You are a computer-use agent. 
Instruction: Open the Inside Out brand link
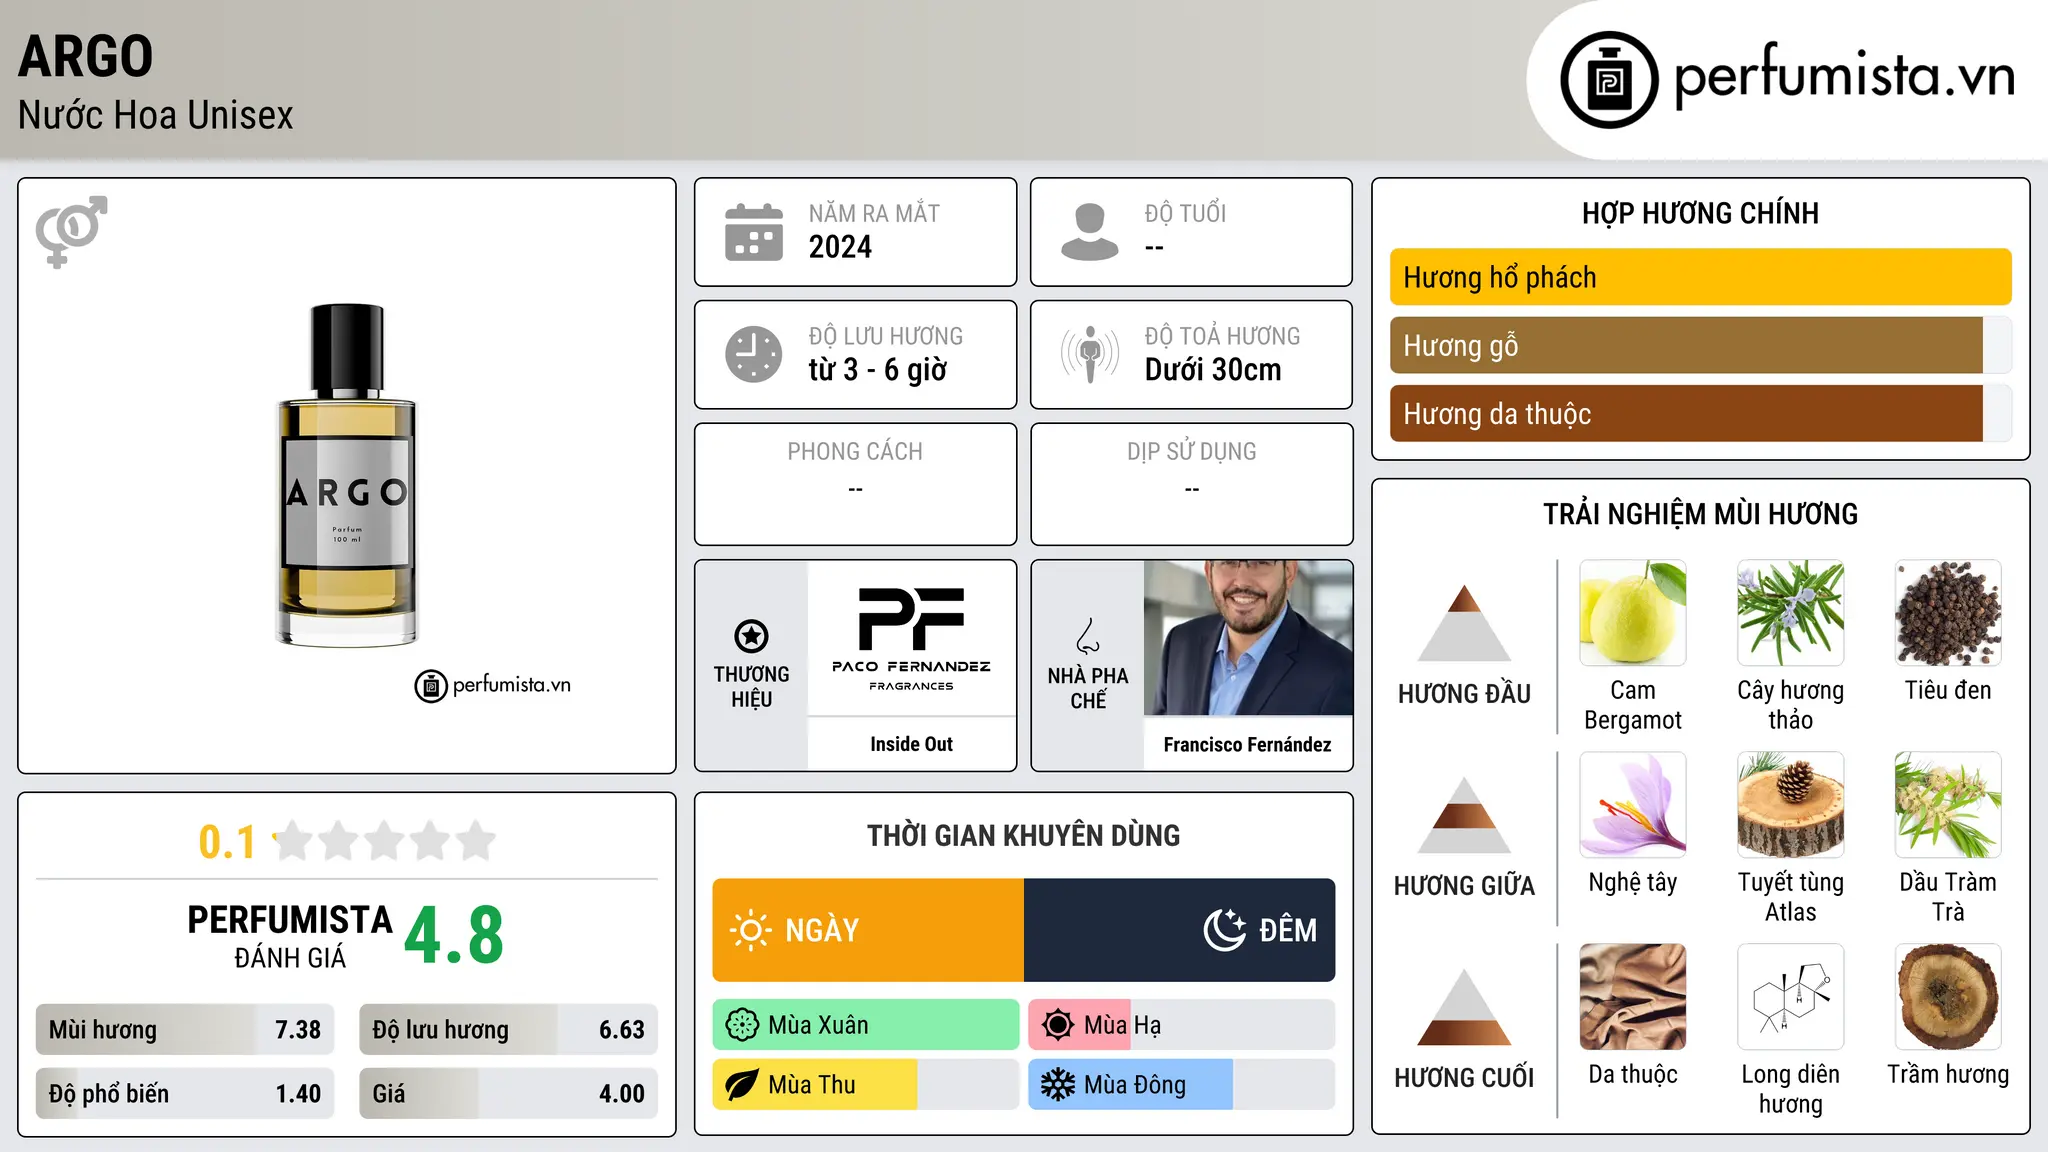911,744
